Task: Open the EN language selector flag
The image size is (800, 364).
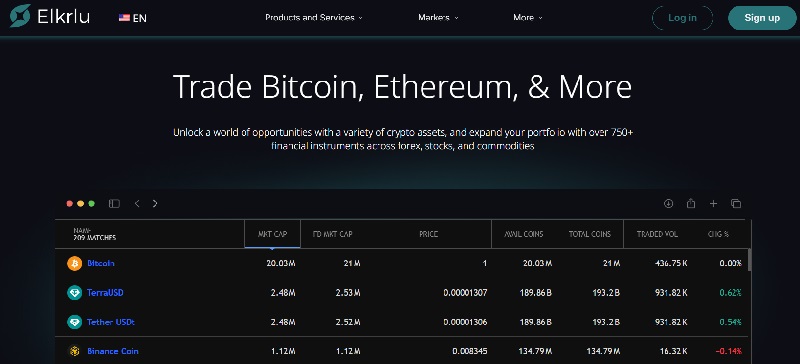Action: 124,18
